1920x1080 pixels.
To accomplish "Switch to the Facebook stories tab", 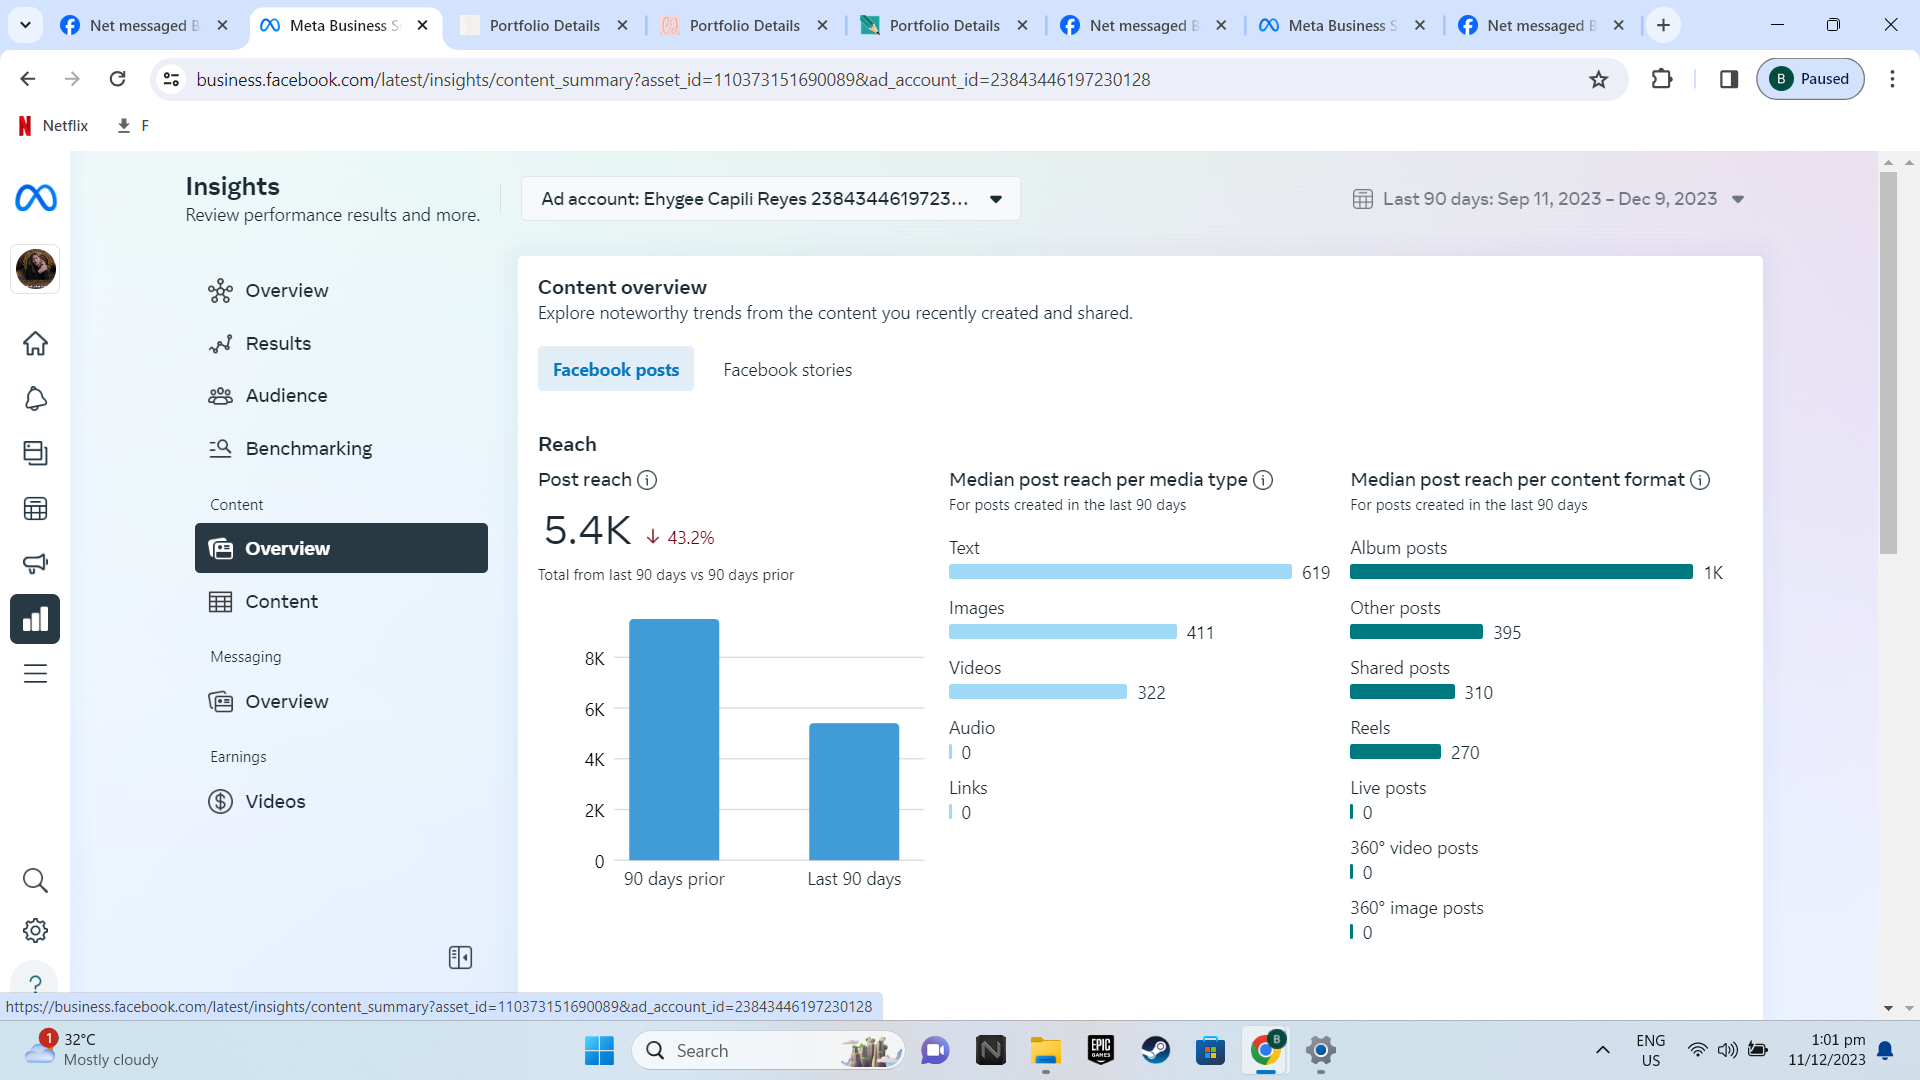I will 787,370.
